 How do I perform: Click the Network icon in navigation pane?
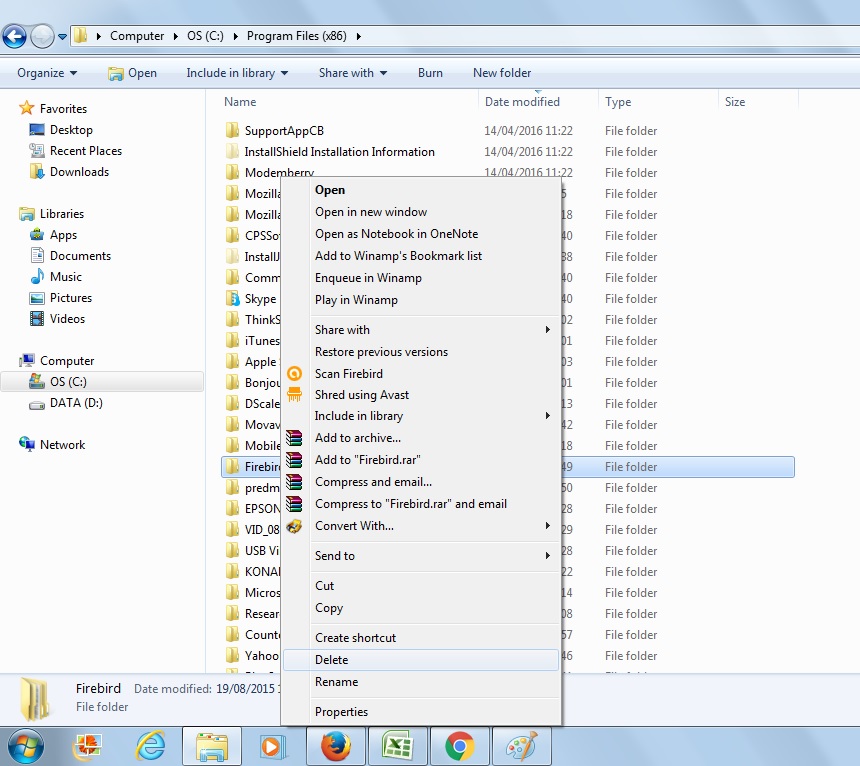26,444
